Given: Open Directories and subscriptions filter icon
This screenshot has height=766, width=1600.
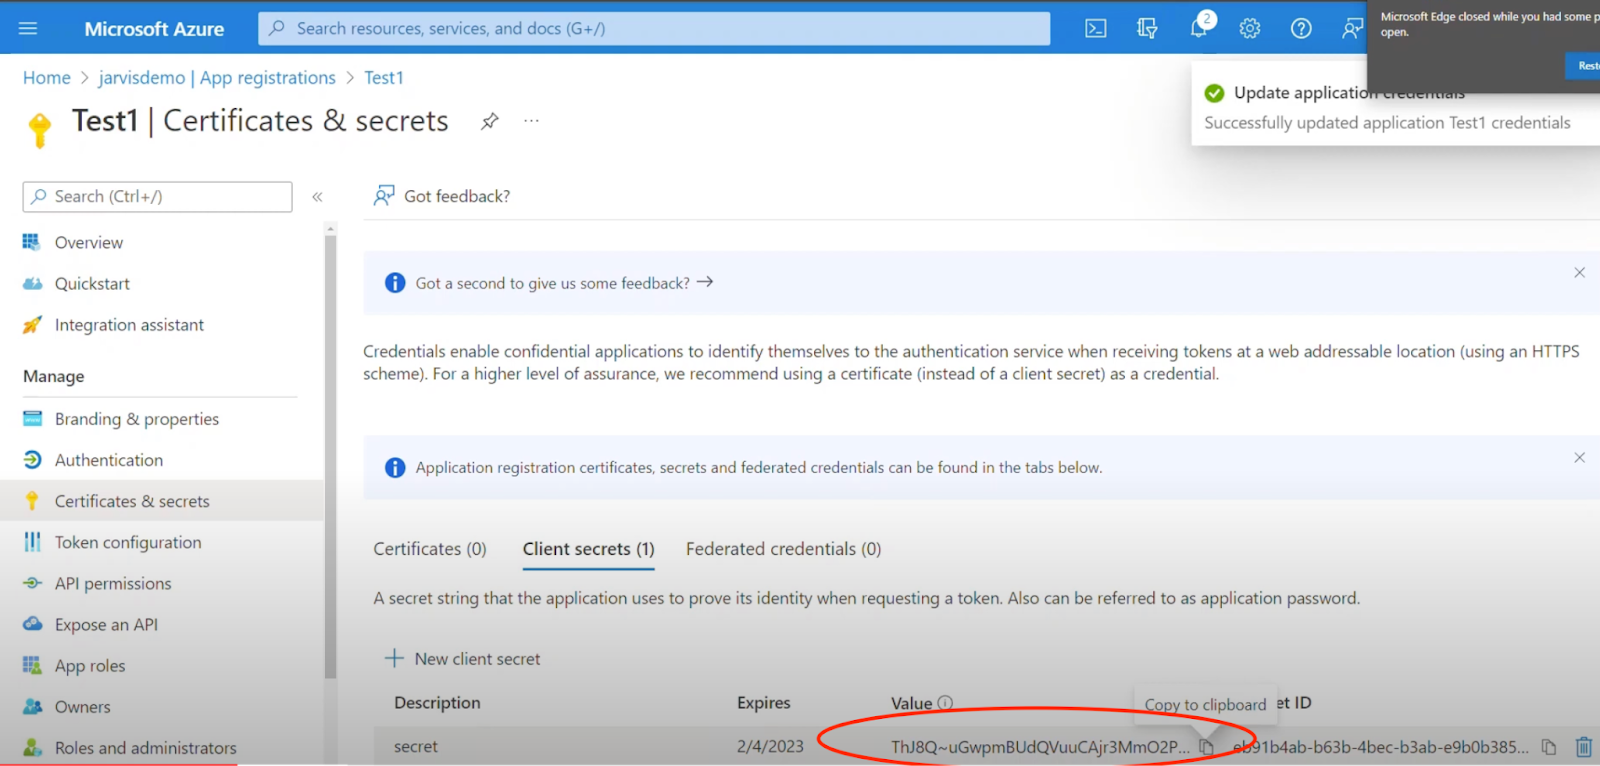Looking at the screenshot, I should [1147, 29].
